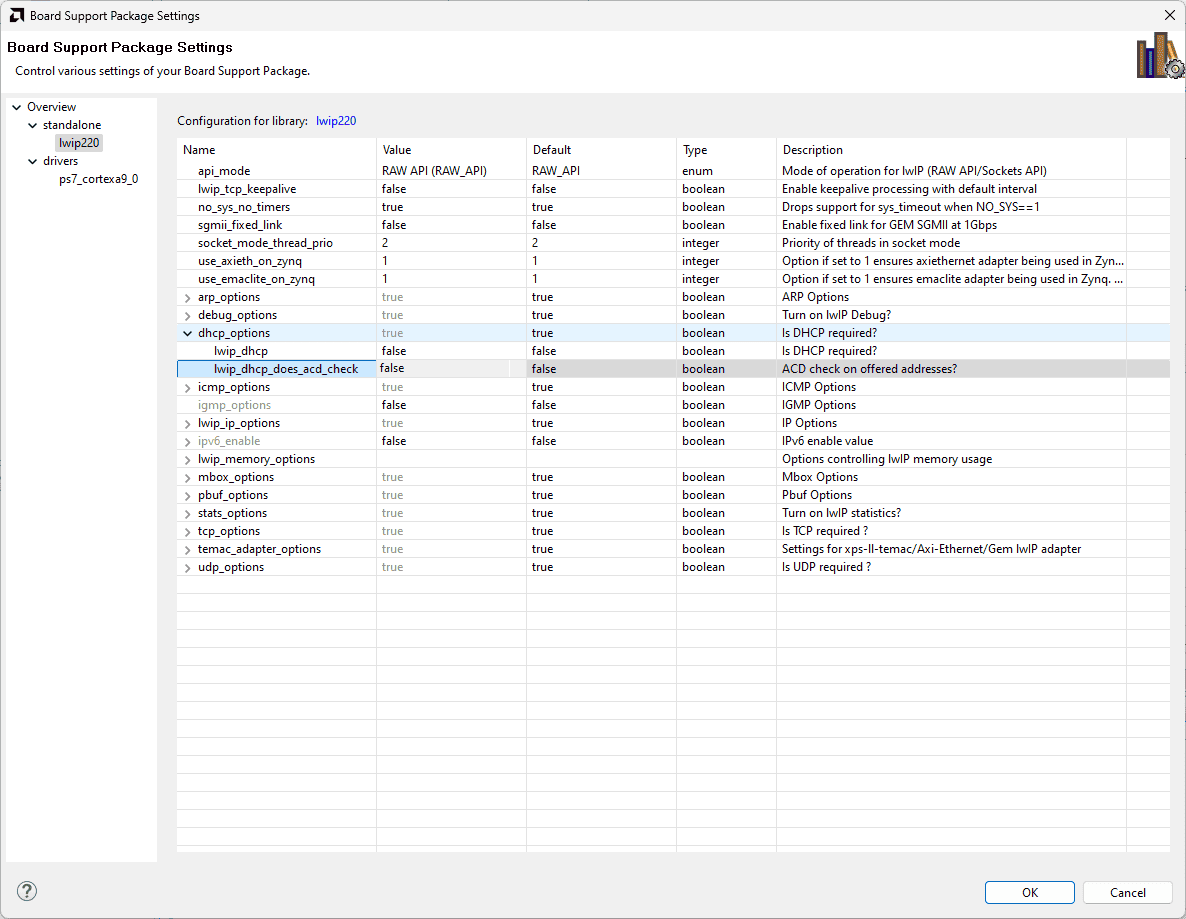Close the Board Support Package Settings dialog
This screenshot has height=919, width=1186.
click(x=1169, y=15)
